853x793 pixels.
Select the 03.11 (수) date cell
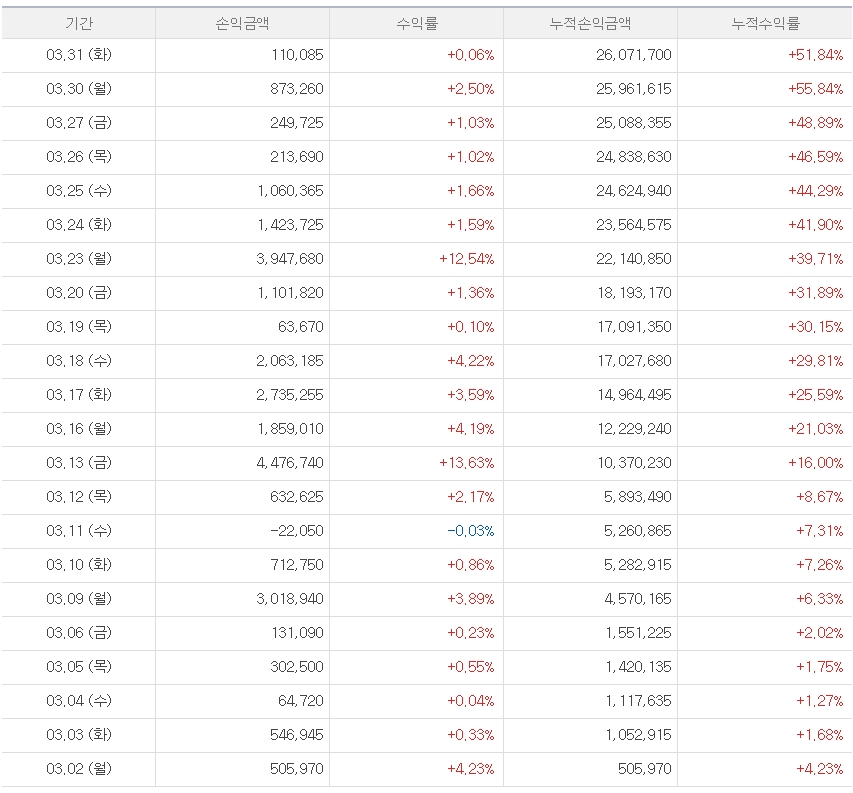(x=79, y=531)
